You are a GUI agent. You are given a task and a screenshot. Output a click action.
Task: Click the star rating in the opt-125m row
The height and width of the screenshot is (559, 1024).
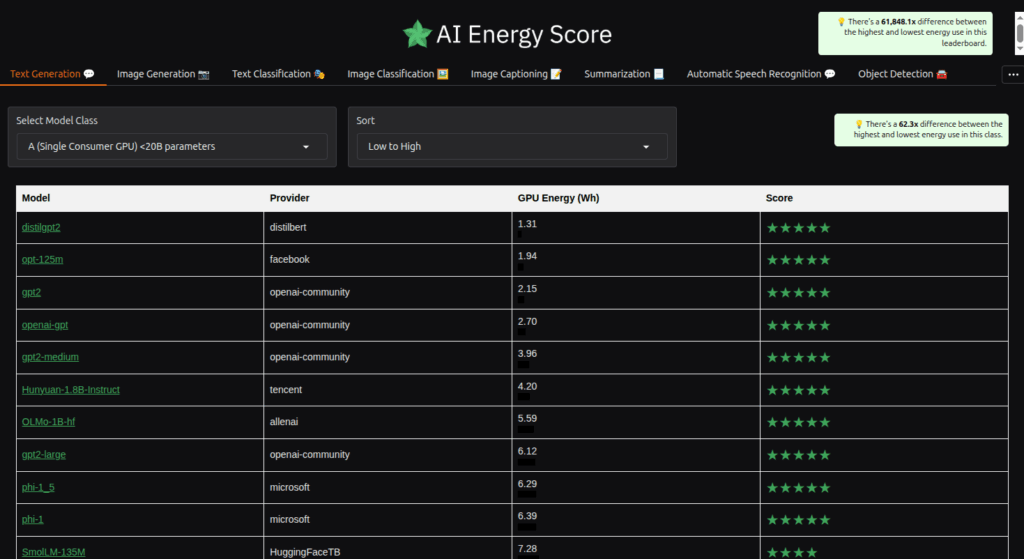(x=798, y=260)
